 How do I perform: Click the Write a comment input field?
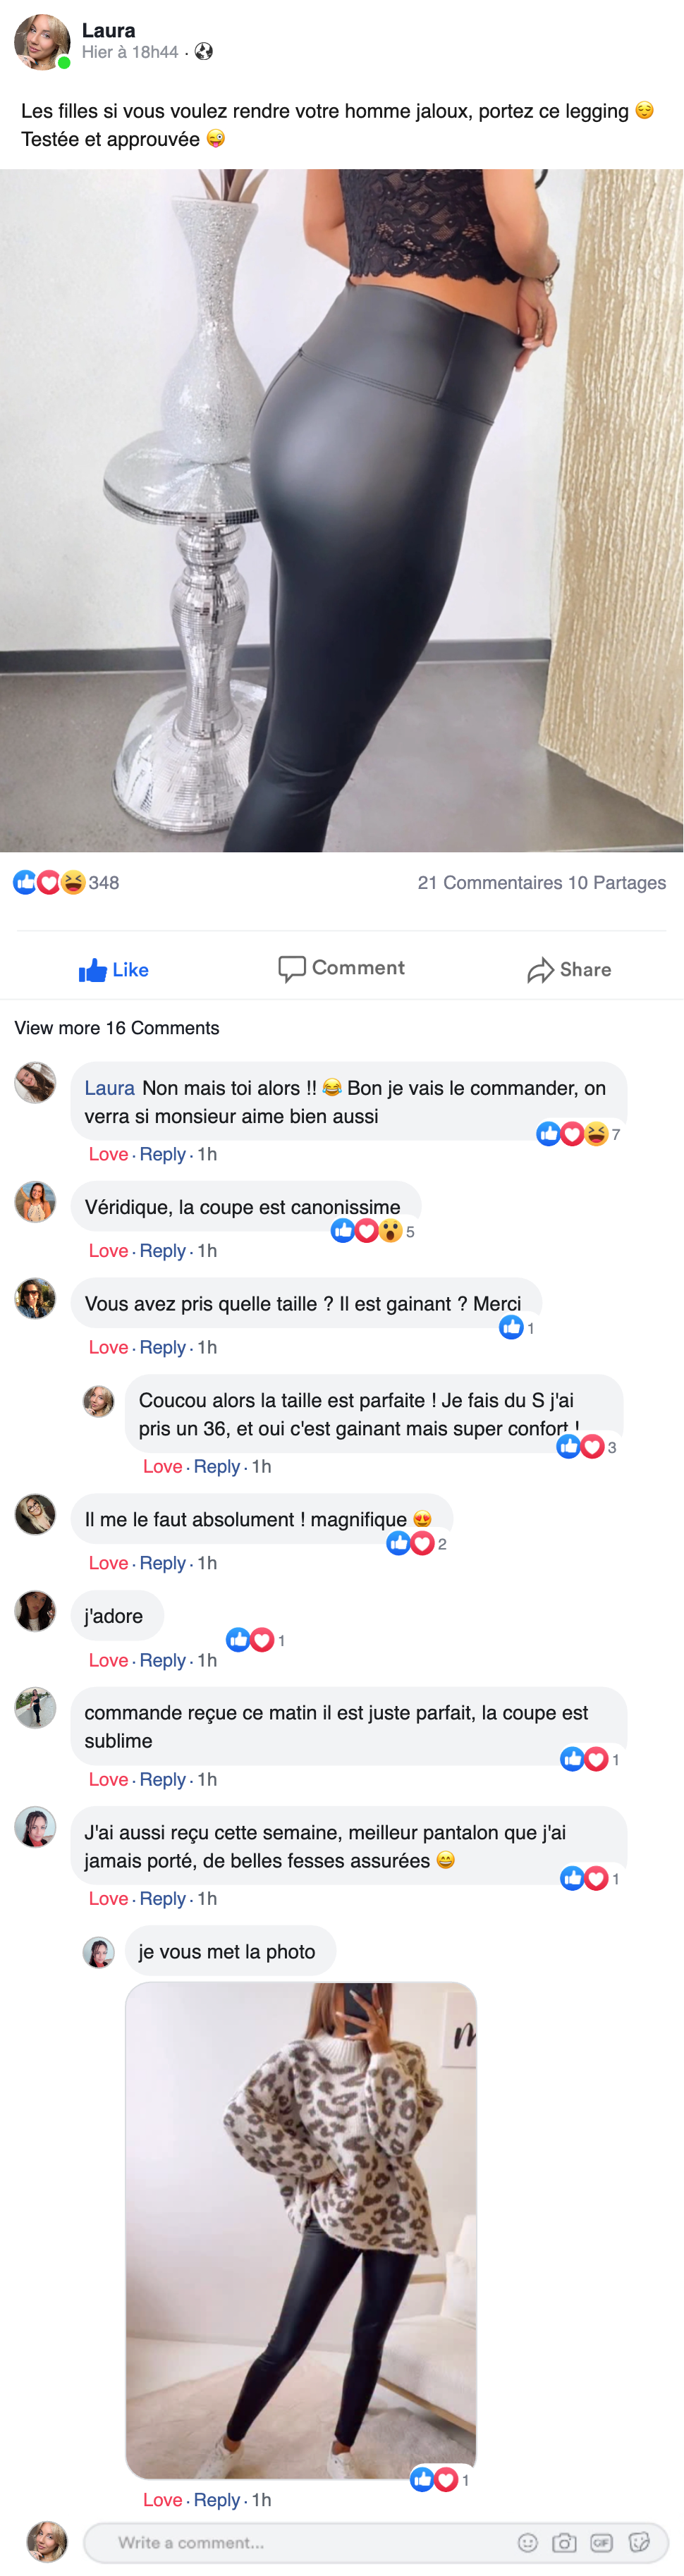click(300, 2542)
